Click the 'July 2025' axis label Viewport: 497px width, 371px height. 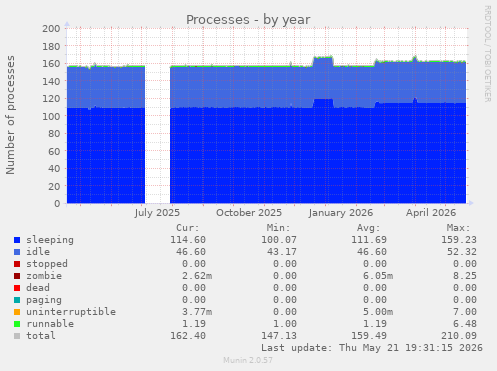tap(157, 213)
